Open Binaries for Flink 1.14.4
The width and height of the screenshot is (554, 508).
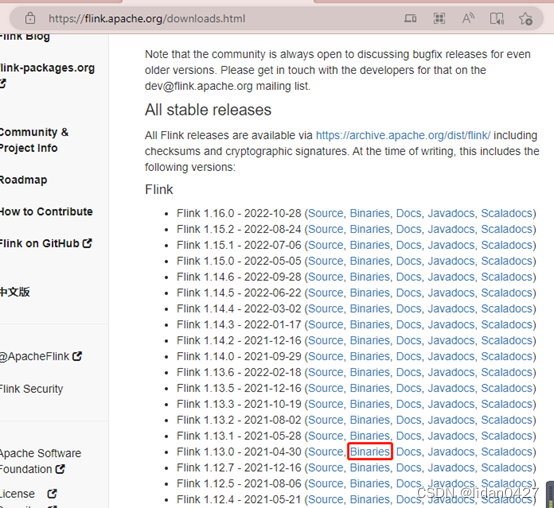coord(370,308)
